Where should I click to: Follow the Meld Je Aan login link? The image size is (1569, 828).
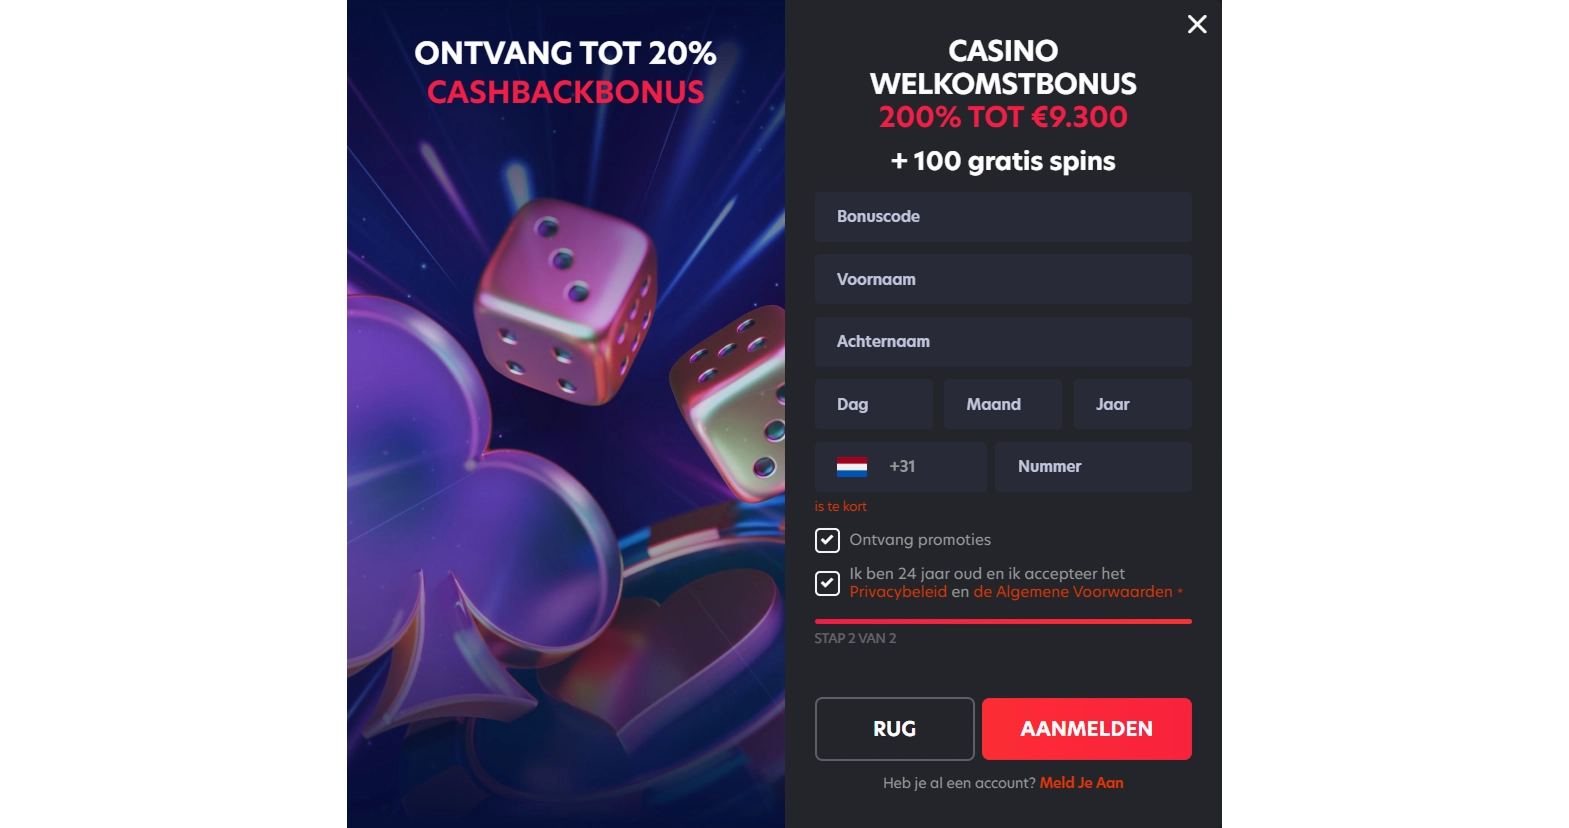(1082, 783)
